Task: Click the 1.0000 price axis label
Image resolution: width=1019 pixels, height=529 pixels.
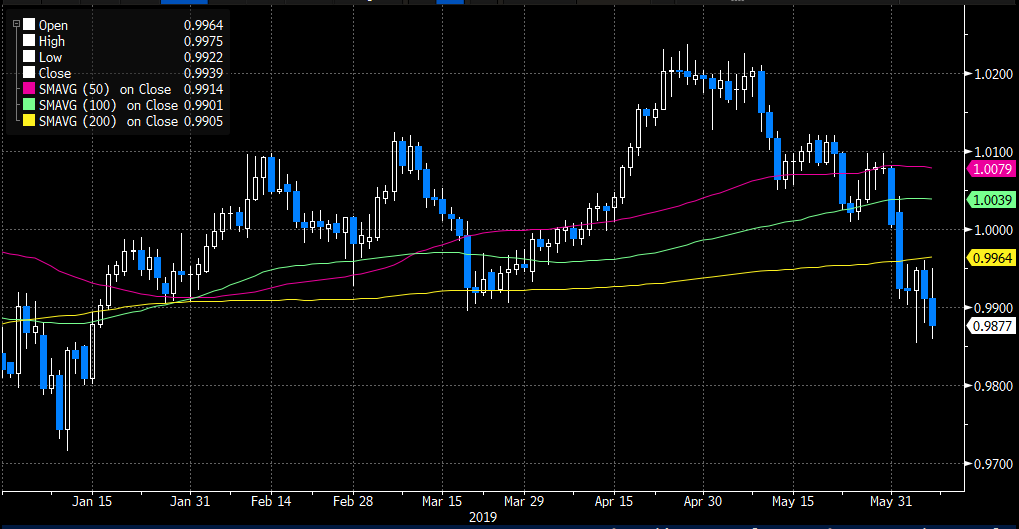Action: (994, 230)
